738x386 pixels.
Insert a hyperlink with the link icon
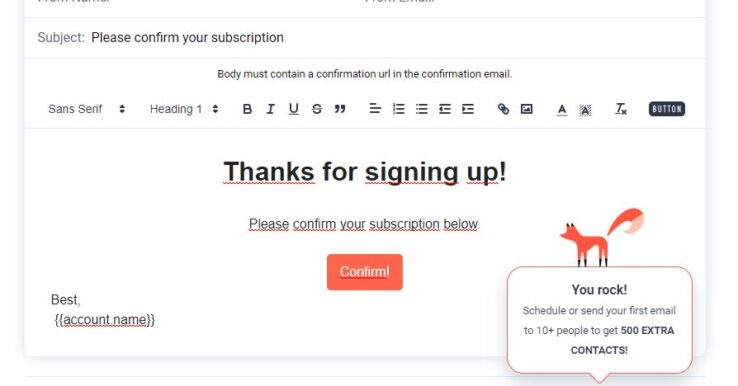pyautogui.click(x=503, y=109)
